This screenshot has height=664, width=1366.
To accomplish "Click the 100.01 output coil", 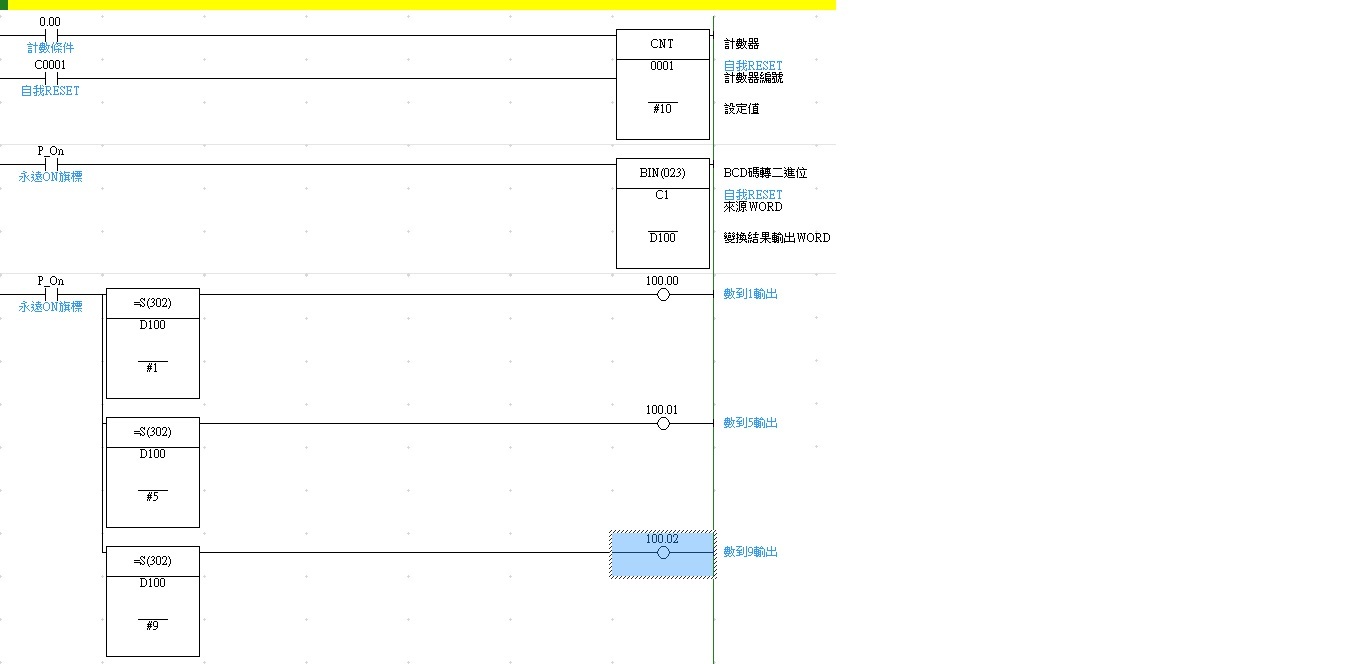I will (662, 424).
